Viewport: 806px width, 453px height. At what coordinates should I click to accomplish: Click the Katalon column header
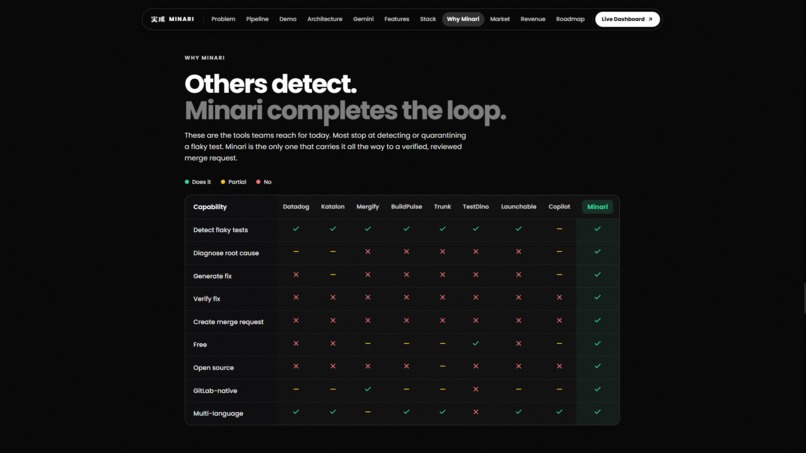pos(333,207)
